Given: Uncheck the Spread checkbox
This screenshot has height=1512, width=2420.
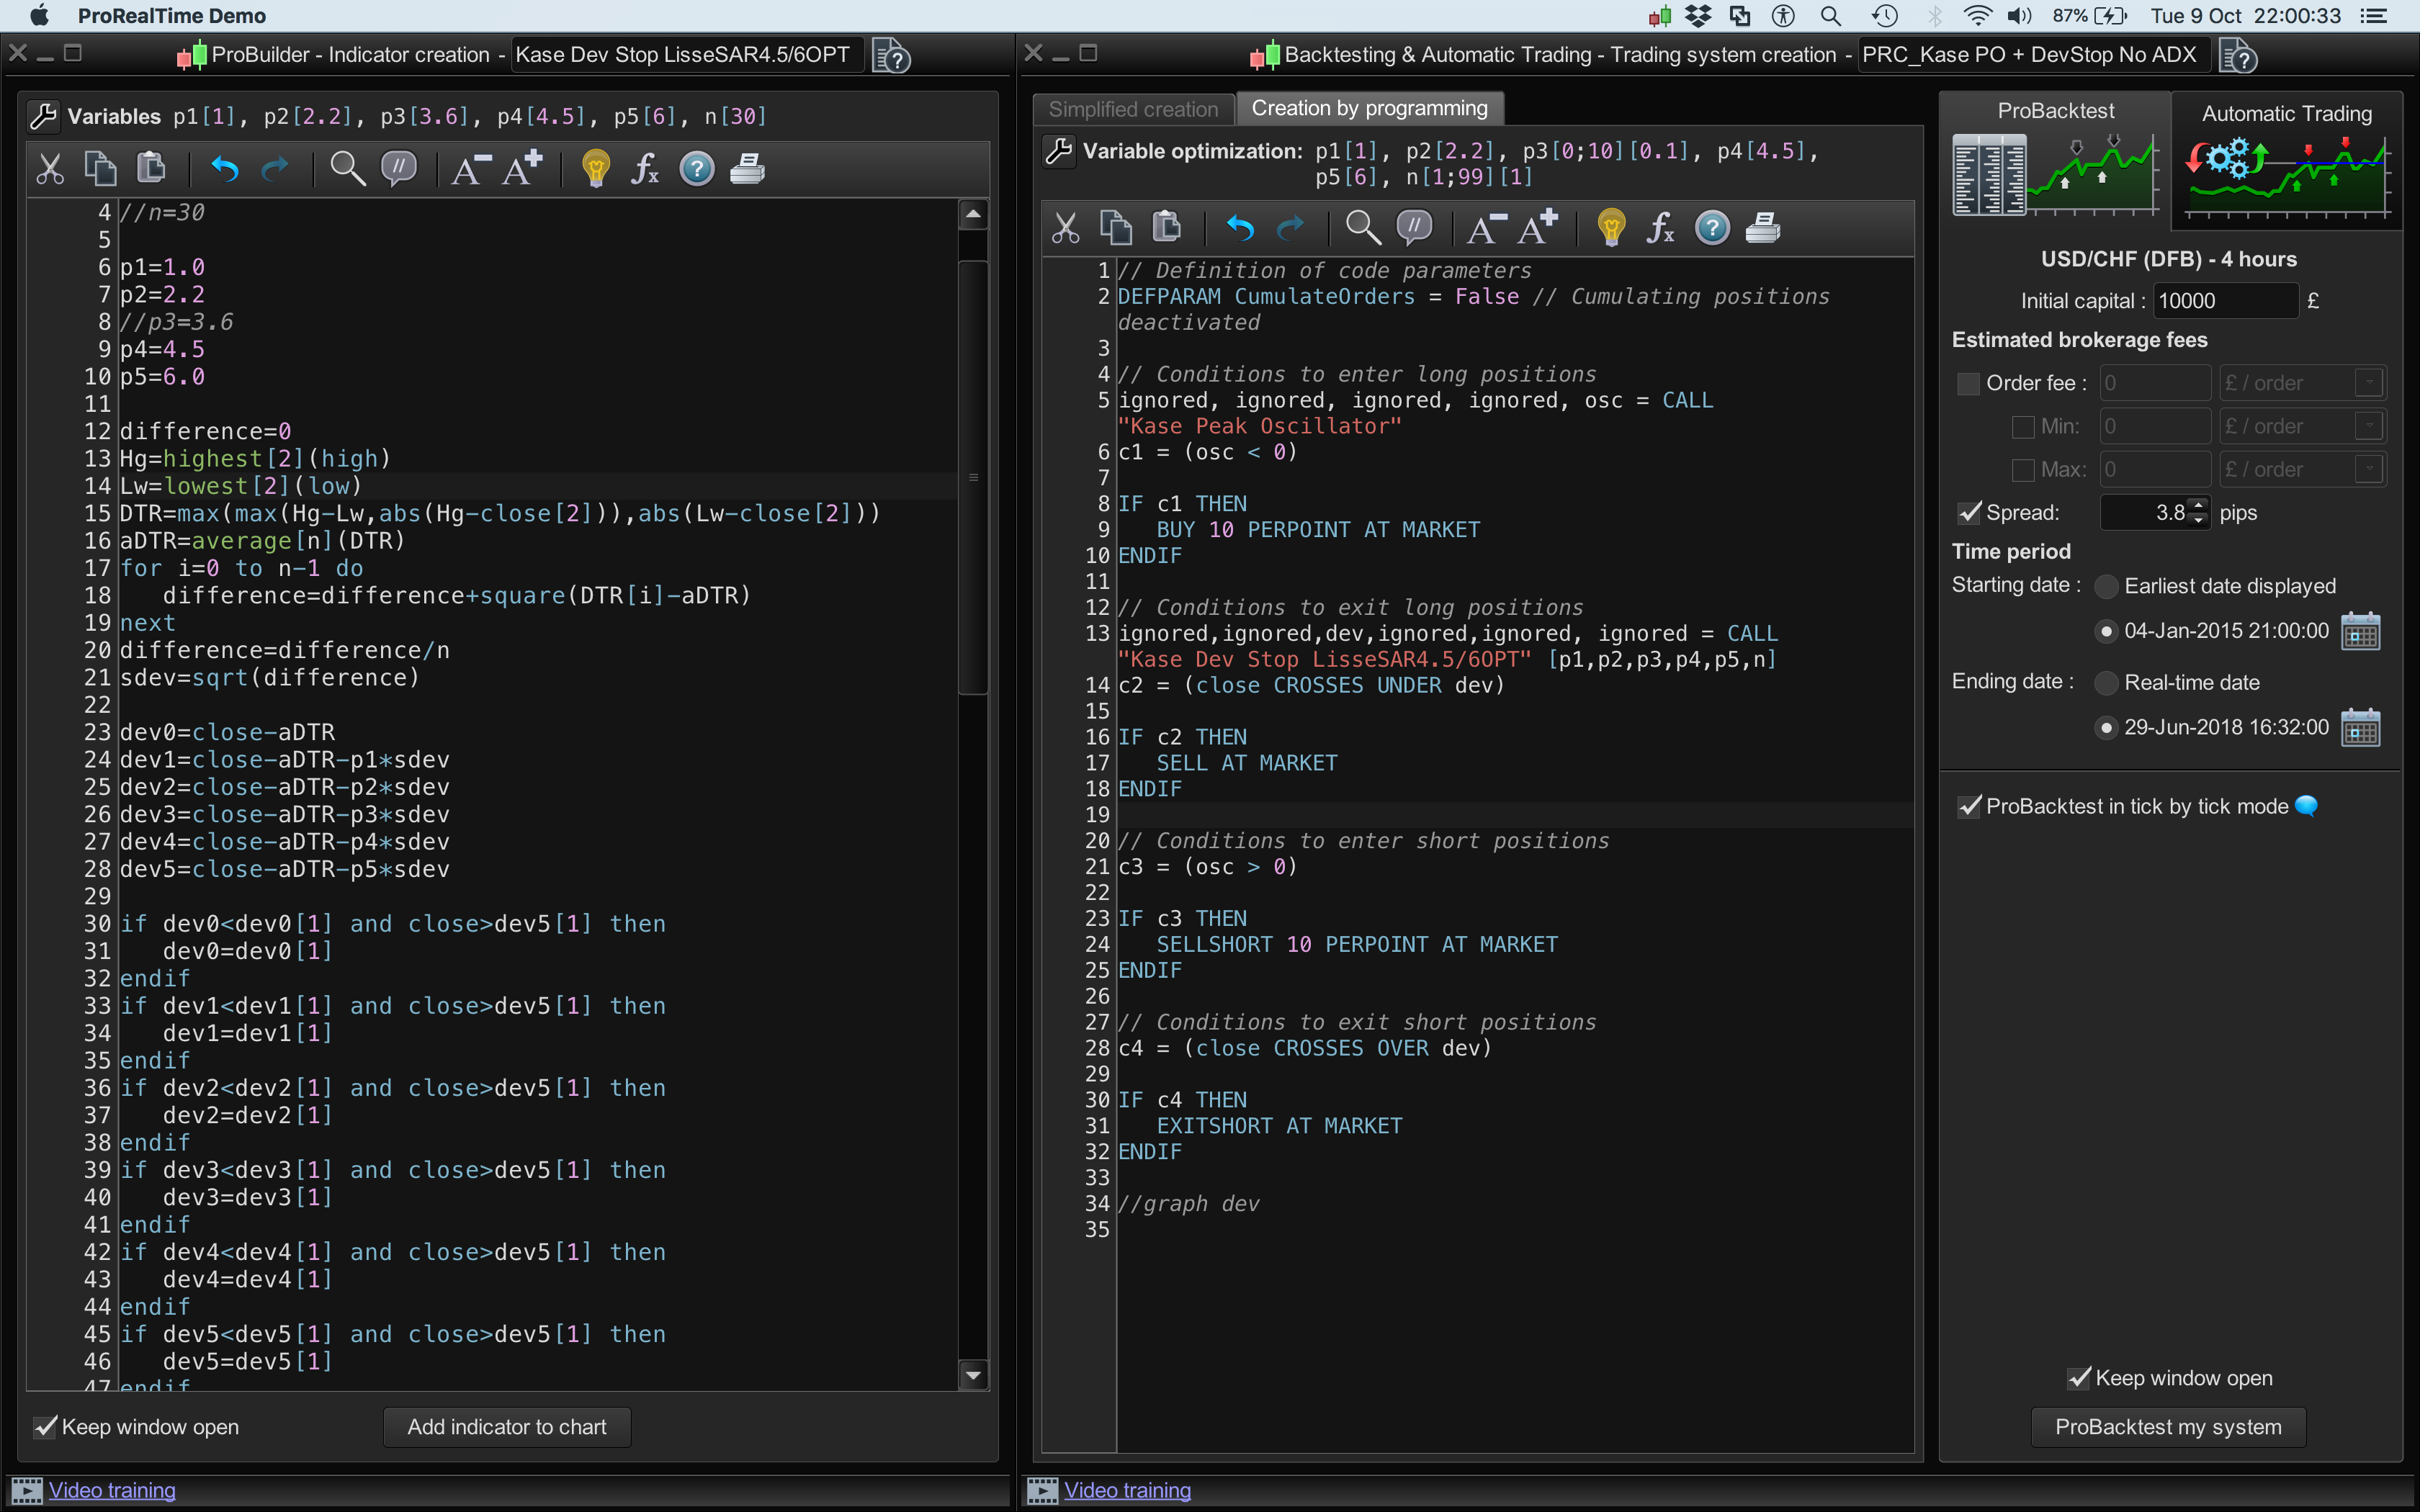Looking at the screenshot, I should 1970,513.
